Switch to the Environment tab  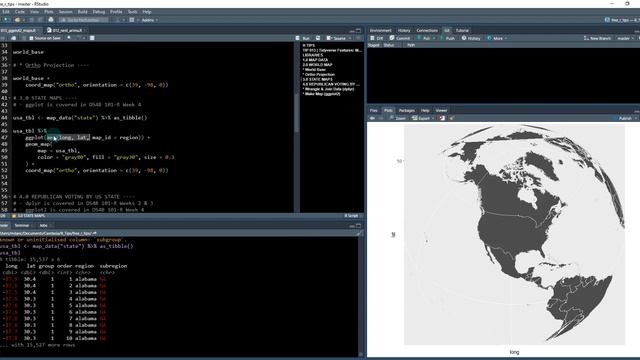coord(380,30)
